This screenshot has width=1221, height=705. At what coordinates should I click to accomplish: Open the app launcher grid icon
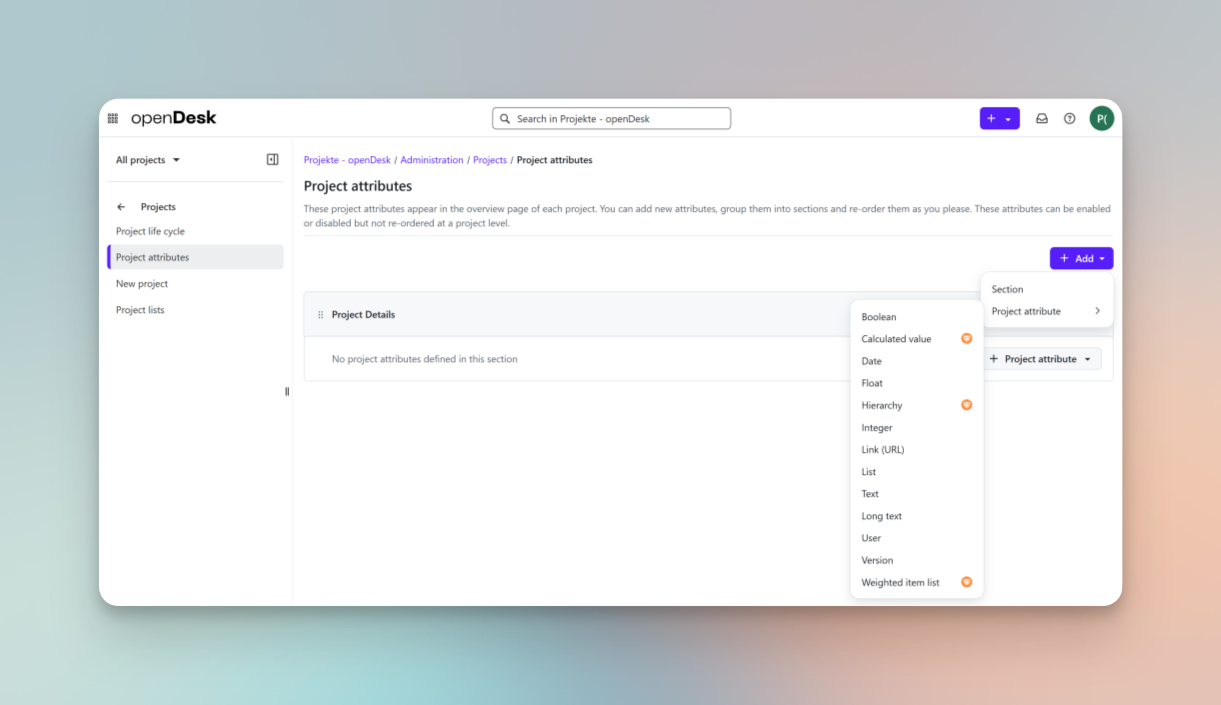(x=112, y=118)
